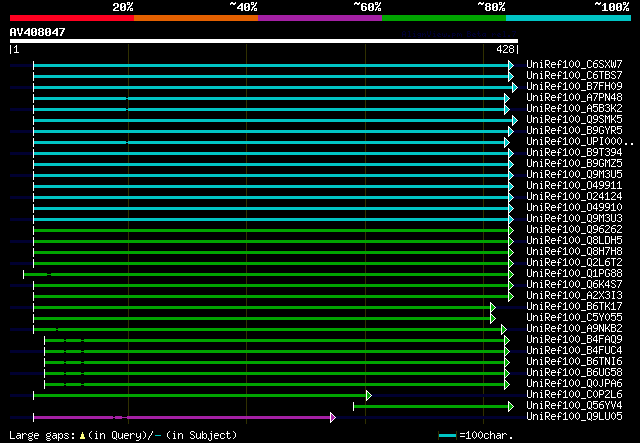Click the red ~20% identity legend segment
The image size is (640, 443).
(x=71, y=17)
